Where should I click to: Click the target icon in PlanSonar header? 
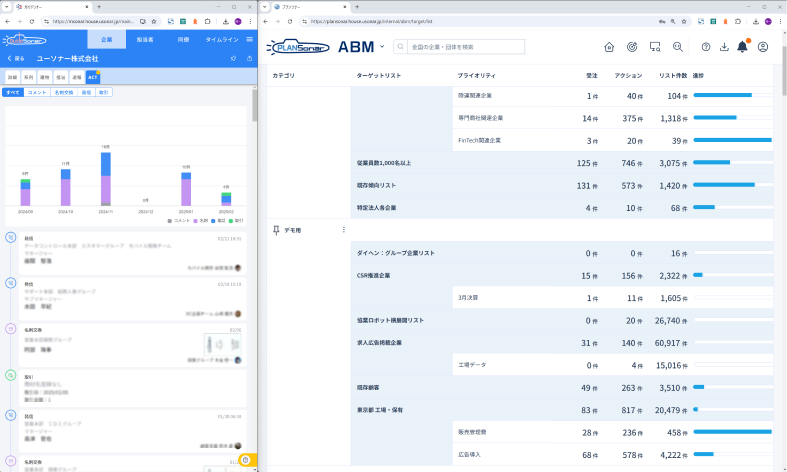[x=632, y=47]
